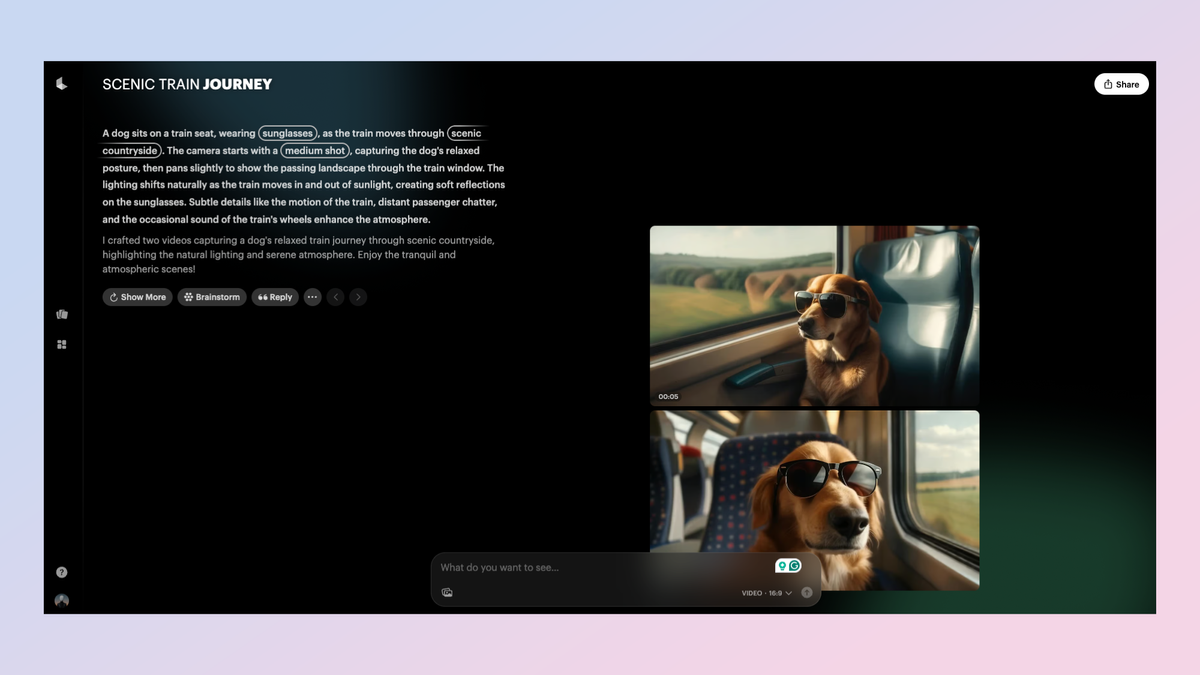Click the Grammarly icon in the prompt field
This screenshot has width=1200, height=675.
point(793,565)
